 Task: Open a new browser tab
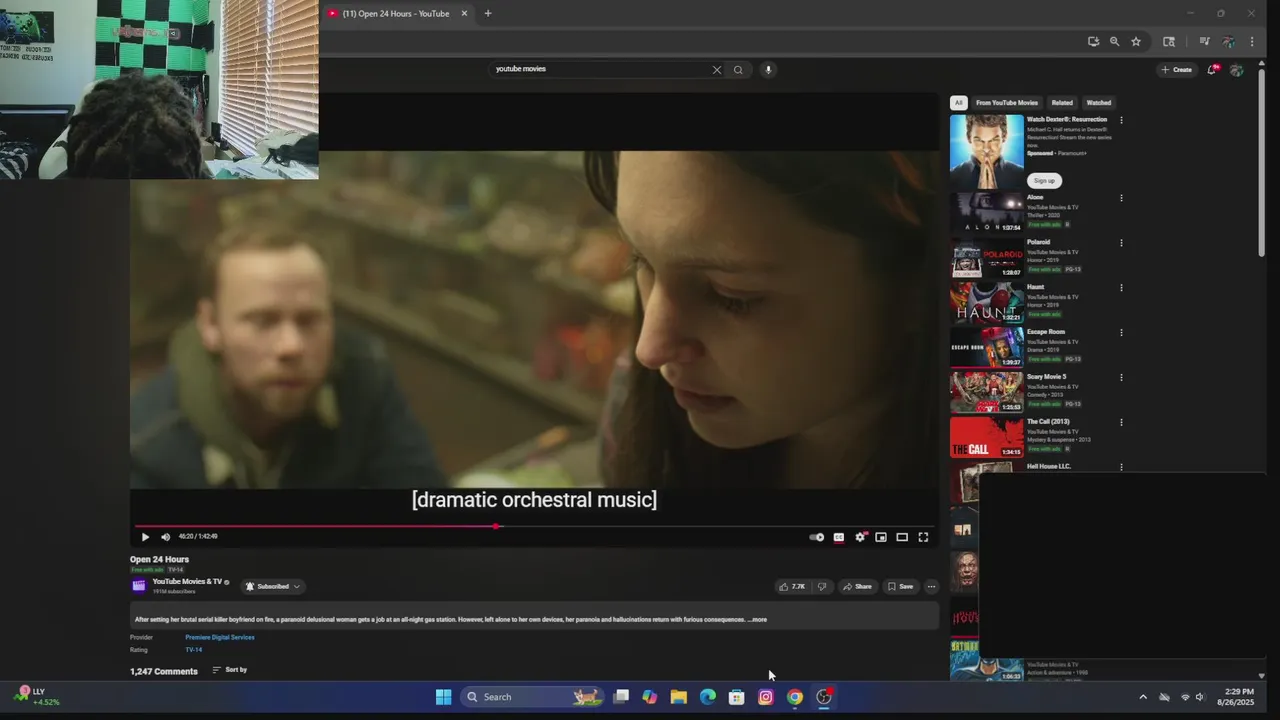tap(488, 14)
